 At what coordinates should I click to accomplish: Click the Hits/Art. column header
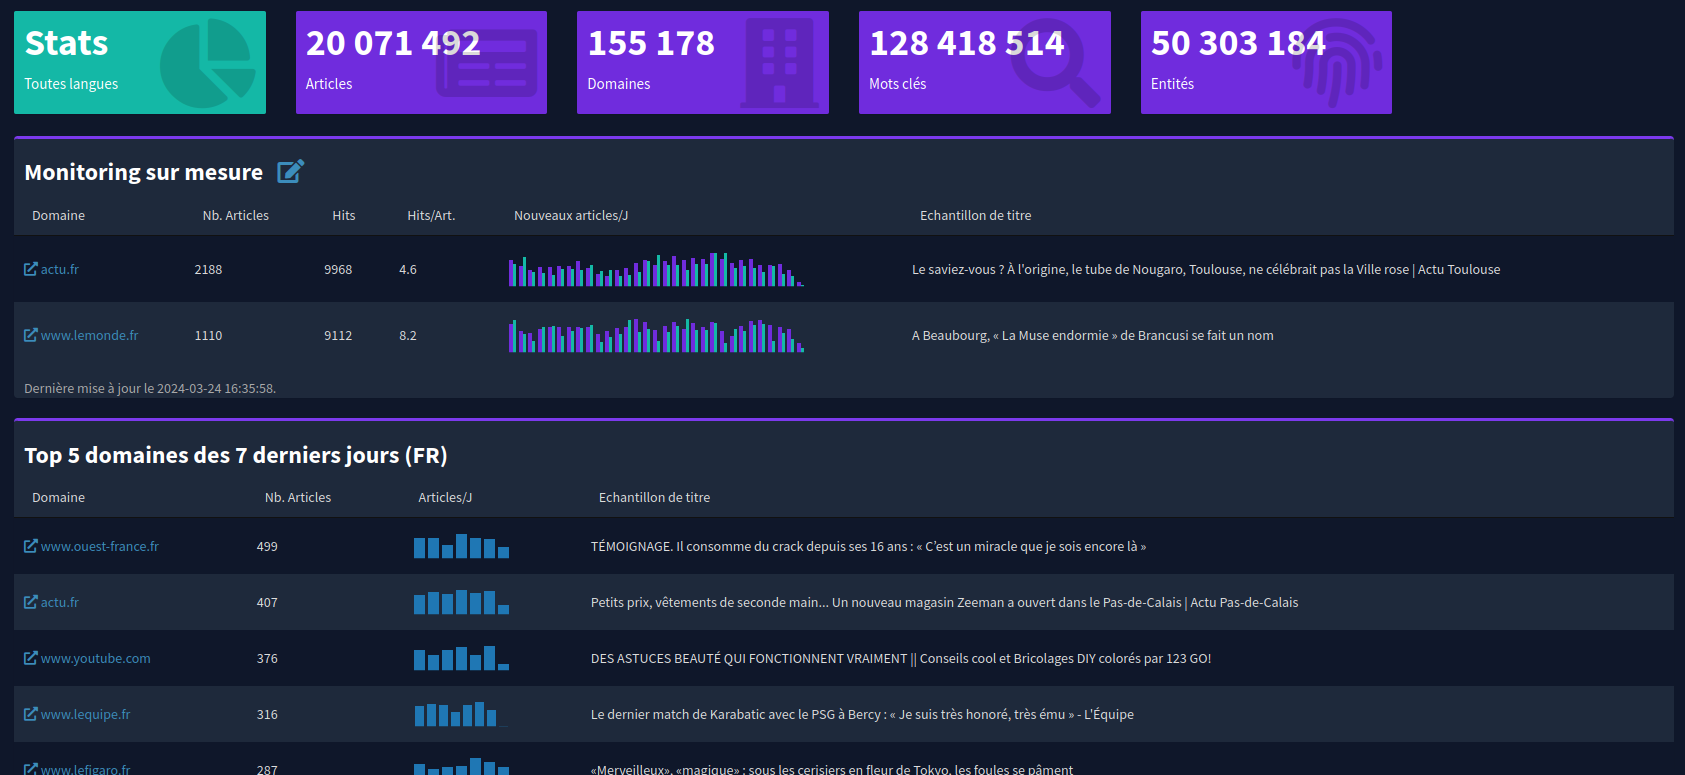click(x=430, y=215)
